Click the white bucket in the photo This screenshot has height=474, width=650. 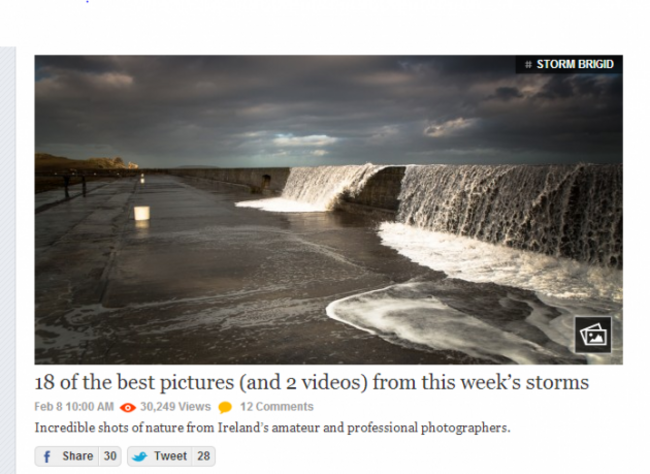click(142, 213)
